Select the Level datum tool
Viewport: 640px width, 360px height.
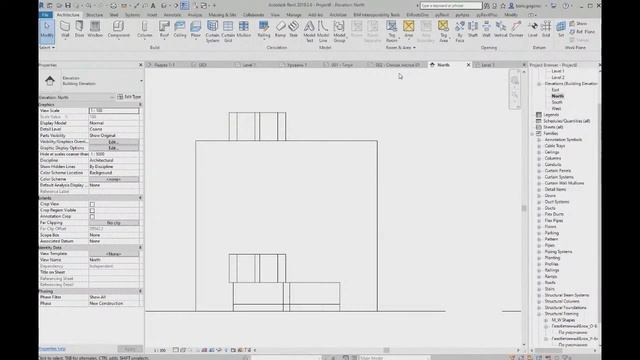coord(533,30)
